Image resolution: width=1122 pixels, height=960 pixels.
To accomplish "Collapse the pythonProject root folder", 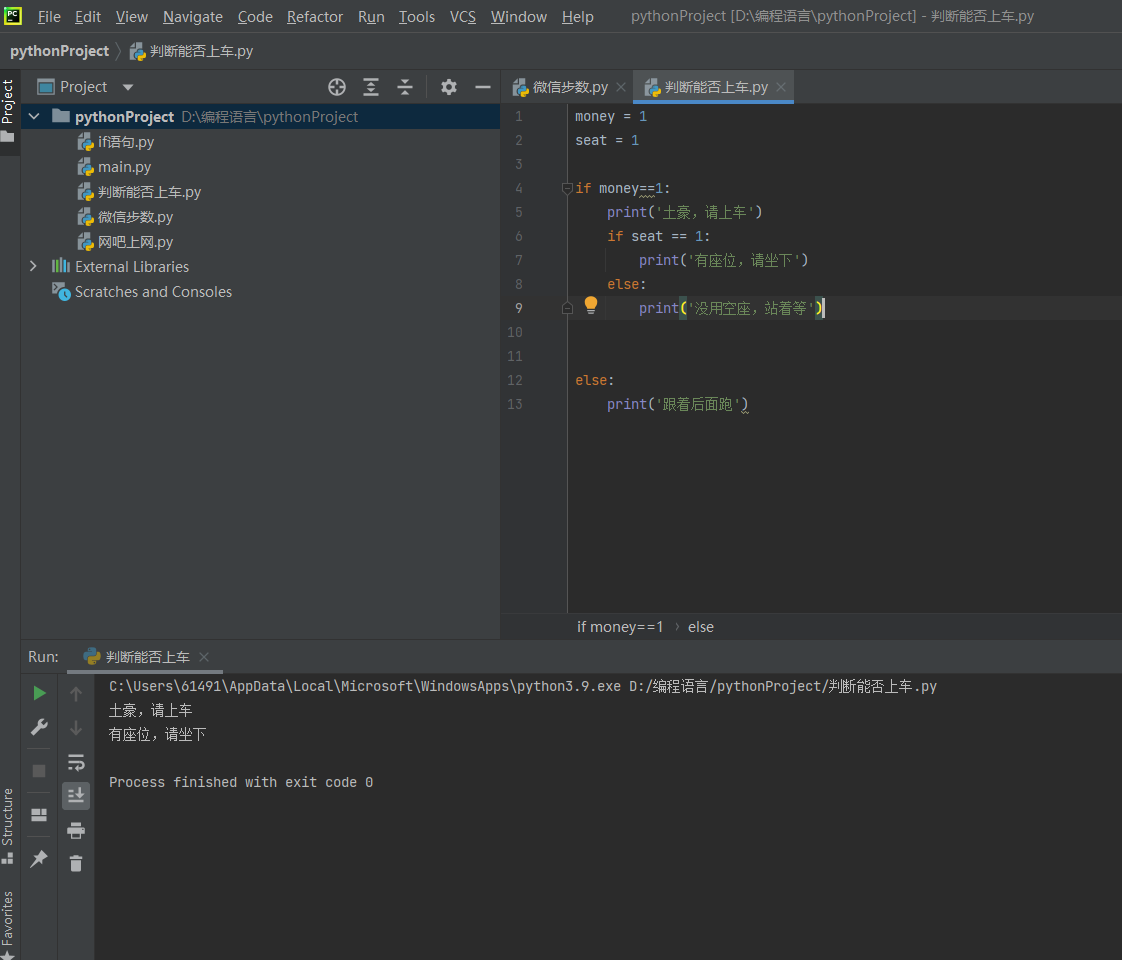I will click(x=34, y=116).
